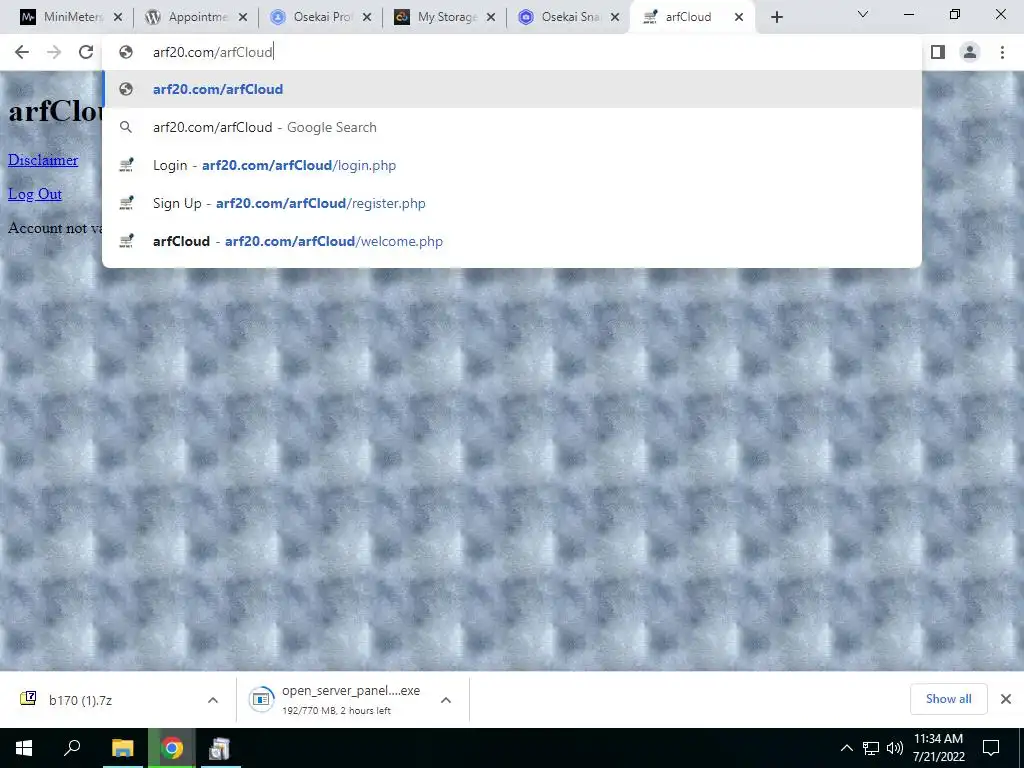Go back to the previous page
This screenshot has width=1024, height=768.
point(22,52)
